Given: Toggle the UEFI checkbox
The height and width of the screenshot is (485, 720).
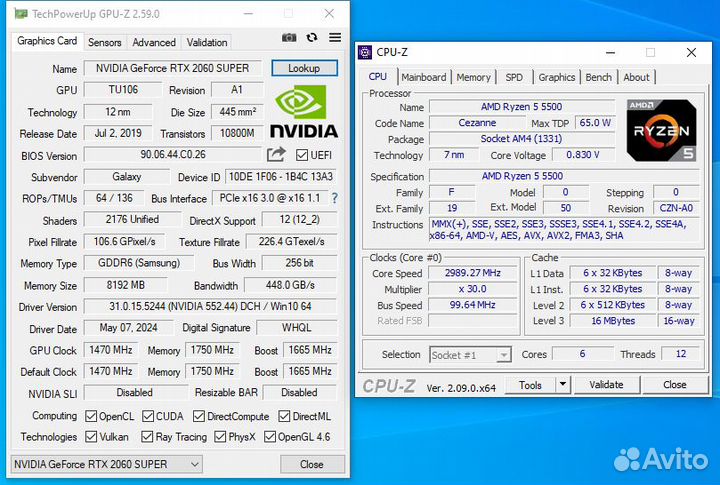Looking at the screenshot, I should [x=302, y=155].
